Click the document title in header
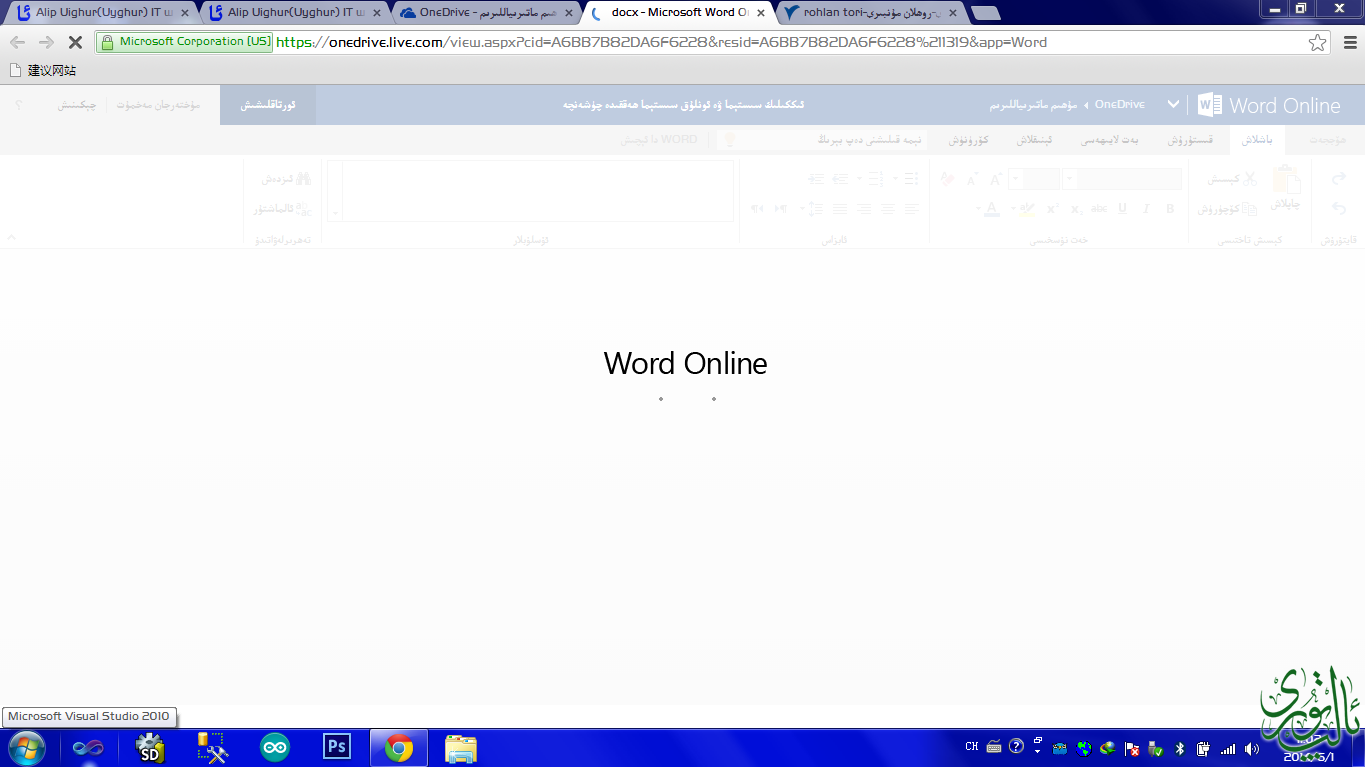 pyautogui.click(x=683, y=105)
